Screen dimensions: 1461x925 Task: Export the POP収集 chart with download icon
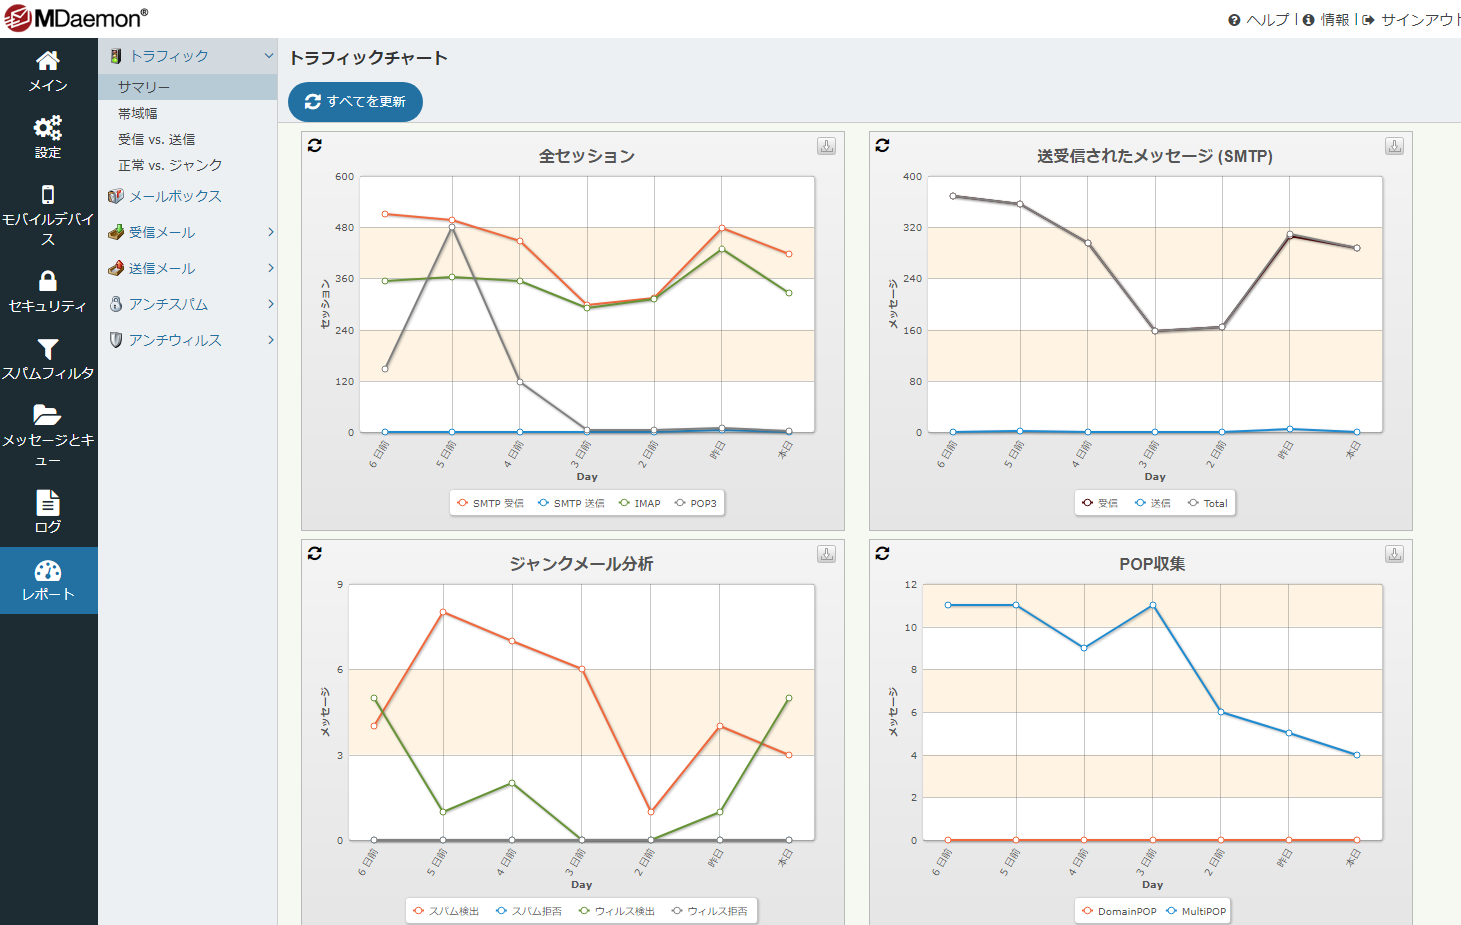click(x=1394, y=554)
